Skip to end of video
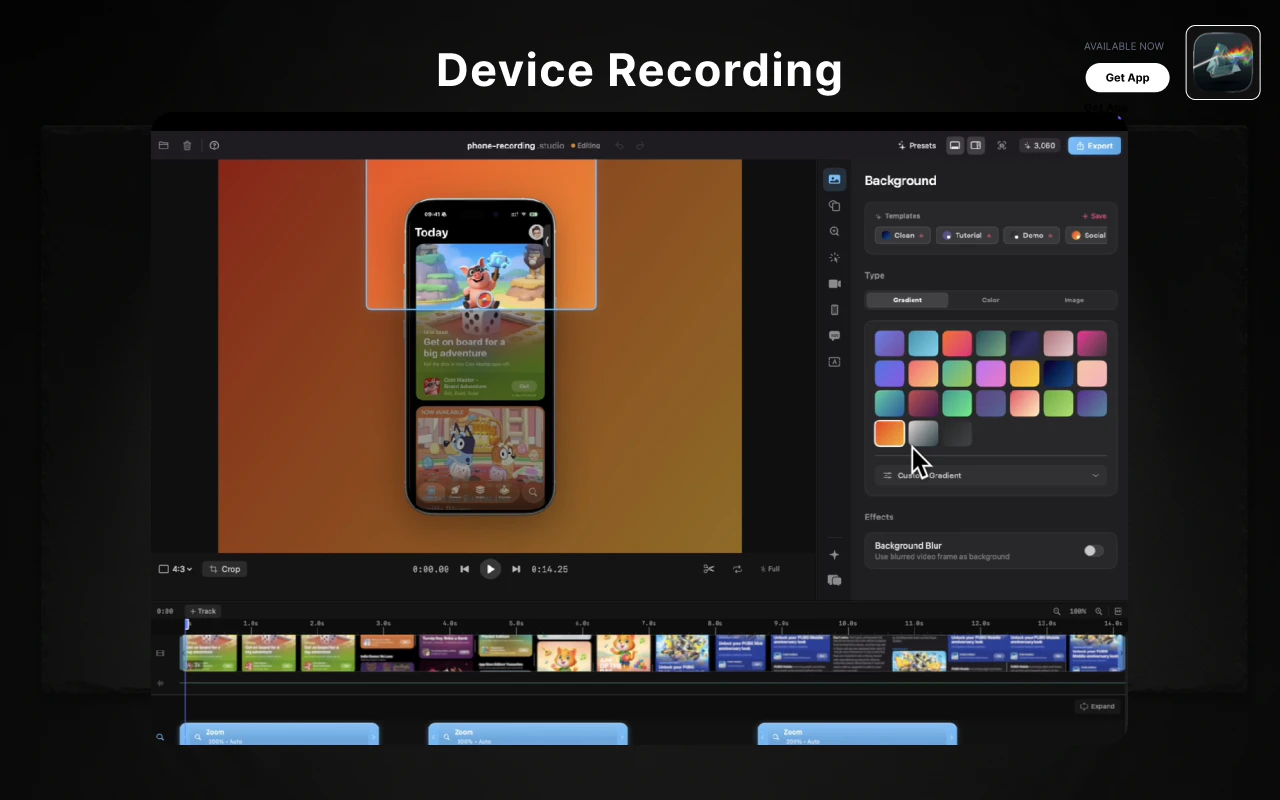 point(516,569)
